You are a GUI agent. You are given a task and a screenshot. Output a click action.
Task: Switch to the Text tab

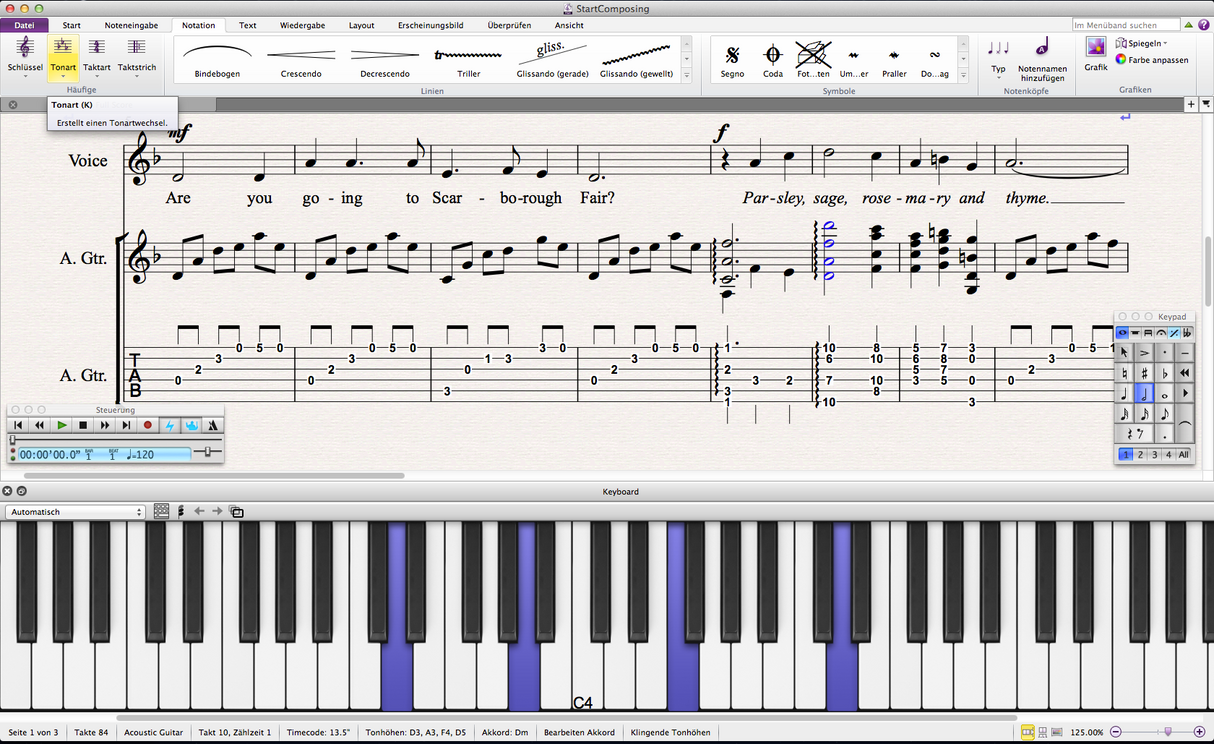click(x=247, y=25)
